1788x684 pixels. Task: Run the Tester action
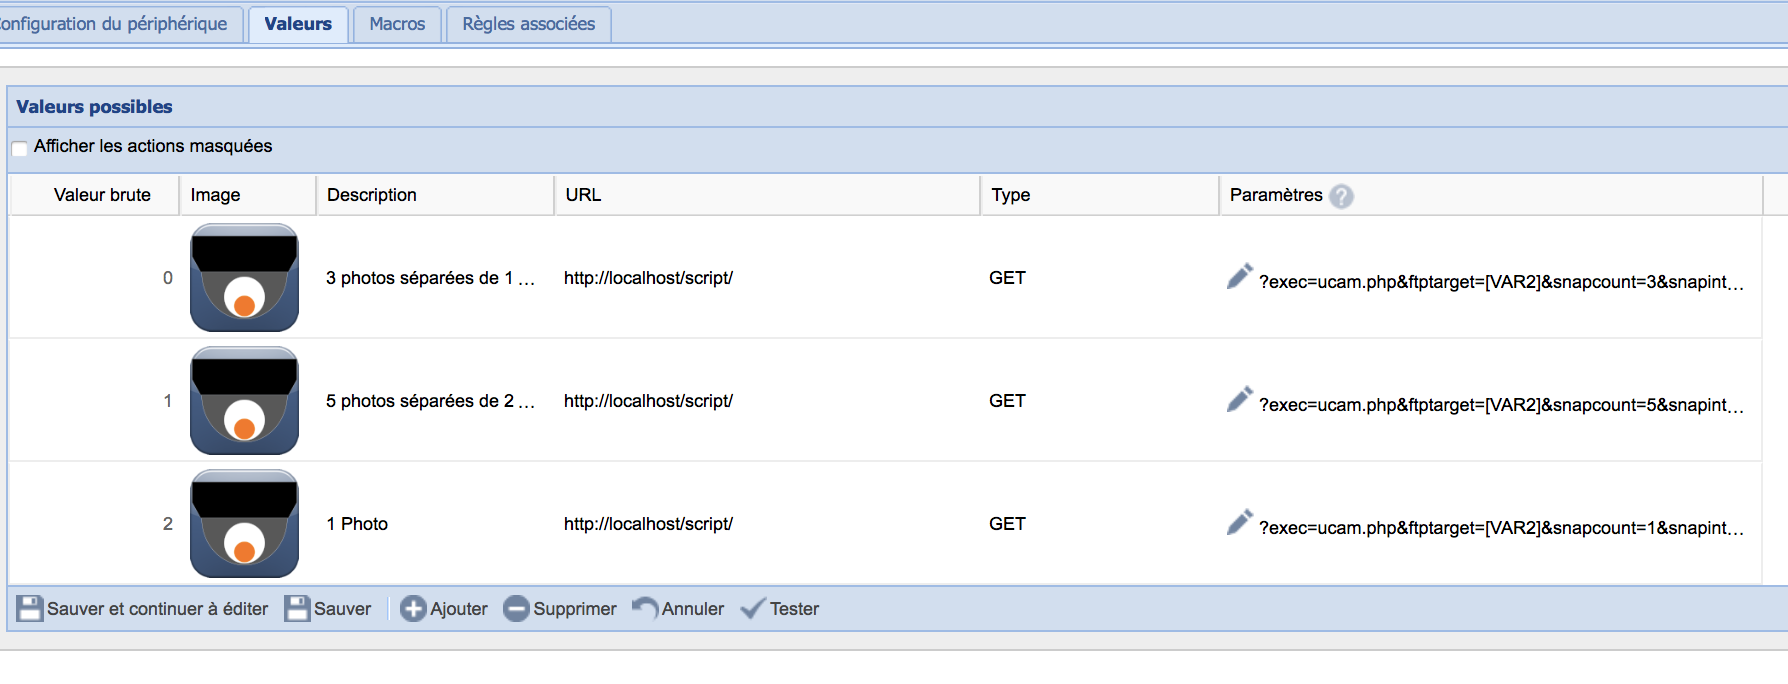point(780,609)
